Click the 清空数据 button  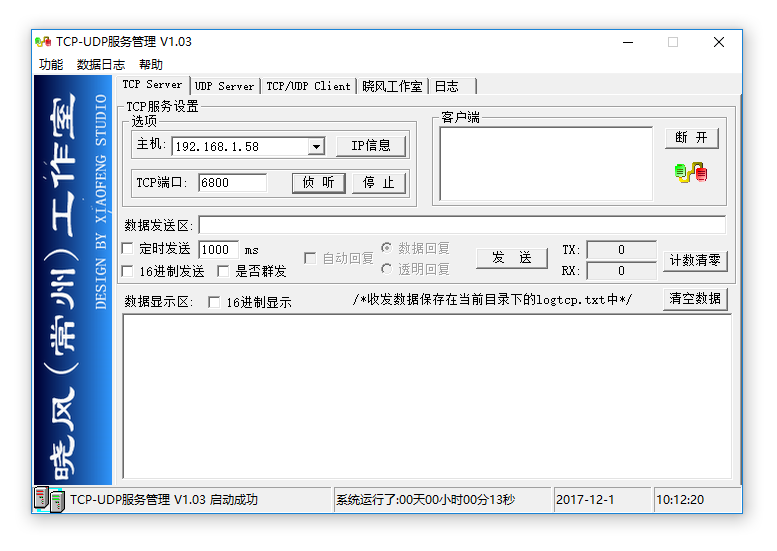point(695,299)
